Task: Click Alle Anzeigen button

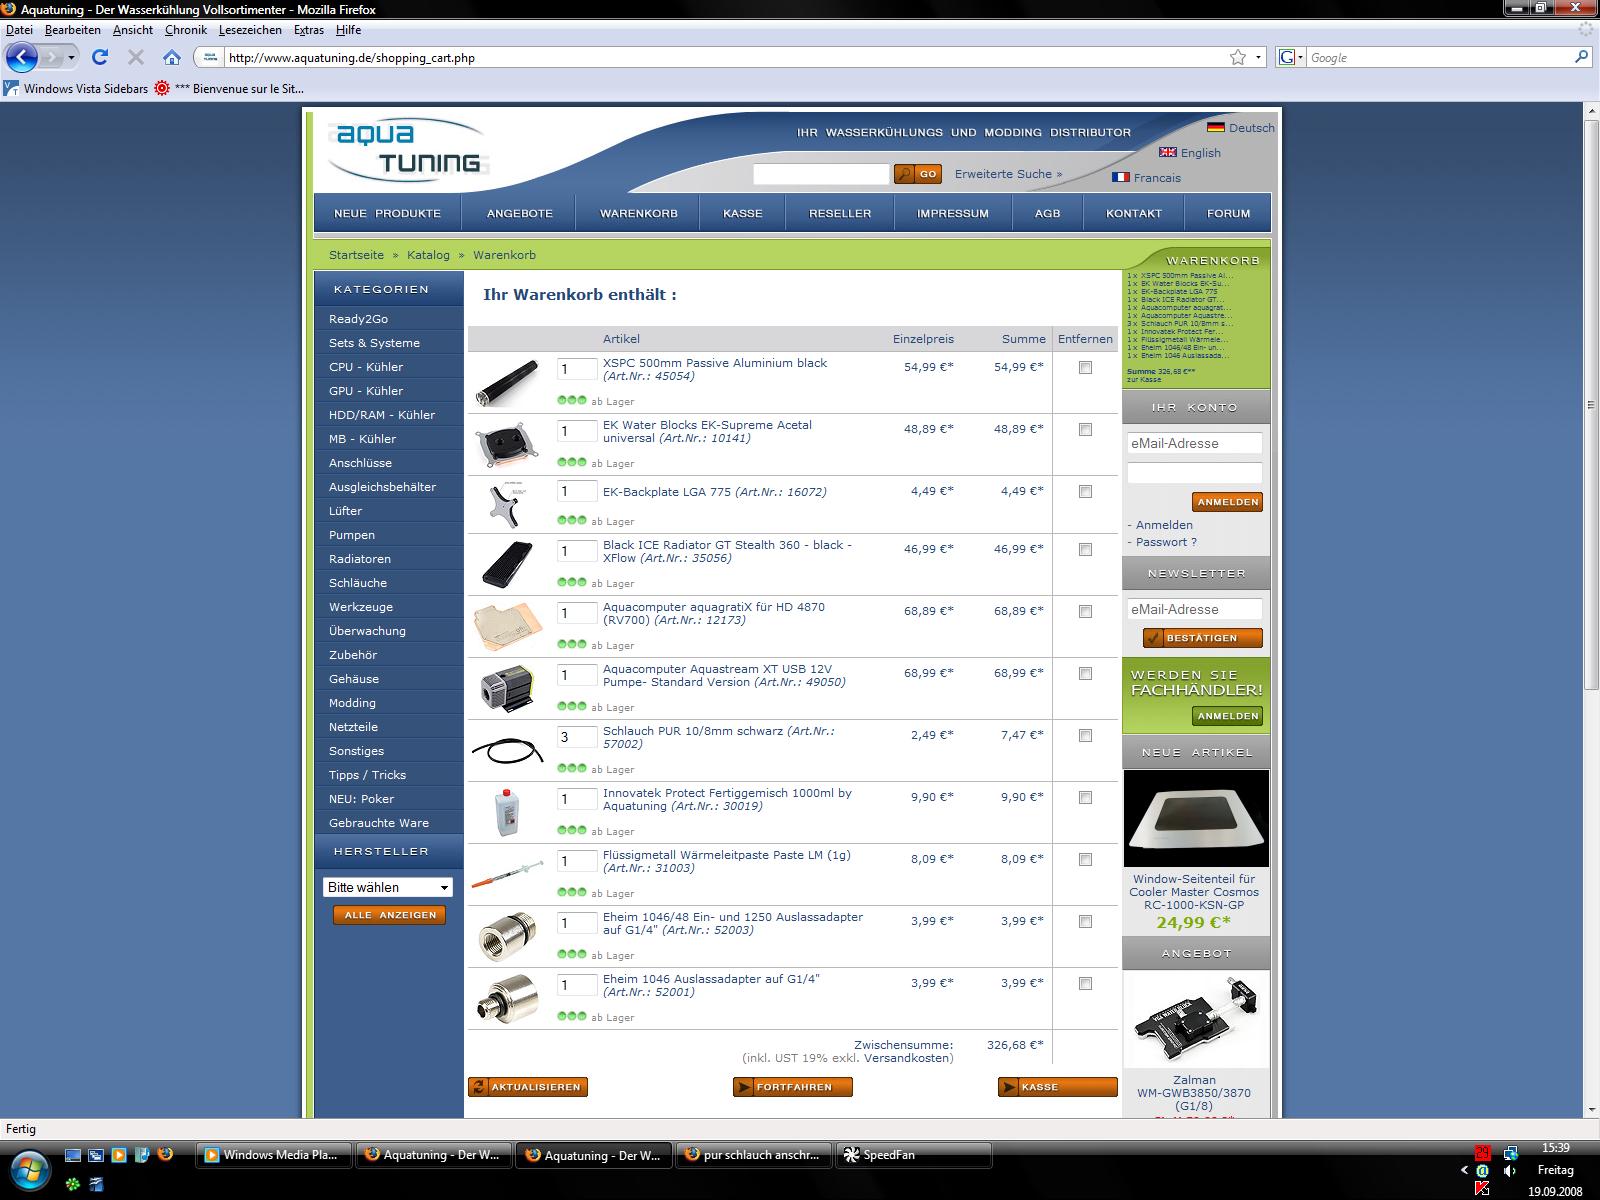Action: tap(390, 915)
